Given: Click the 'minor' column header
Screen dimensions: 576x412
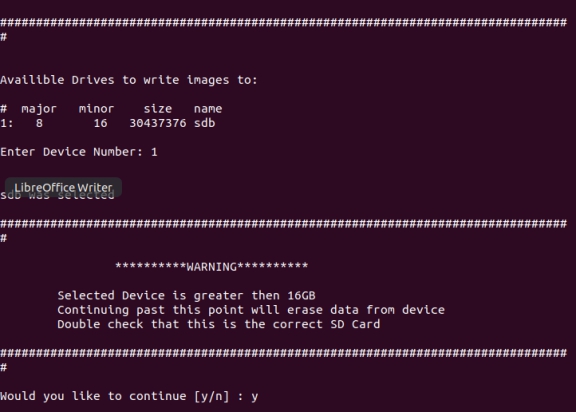Looking at the screenshot, I should pyautogui.click(x=96, y=109).
